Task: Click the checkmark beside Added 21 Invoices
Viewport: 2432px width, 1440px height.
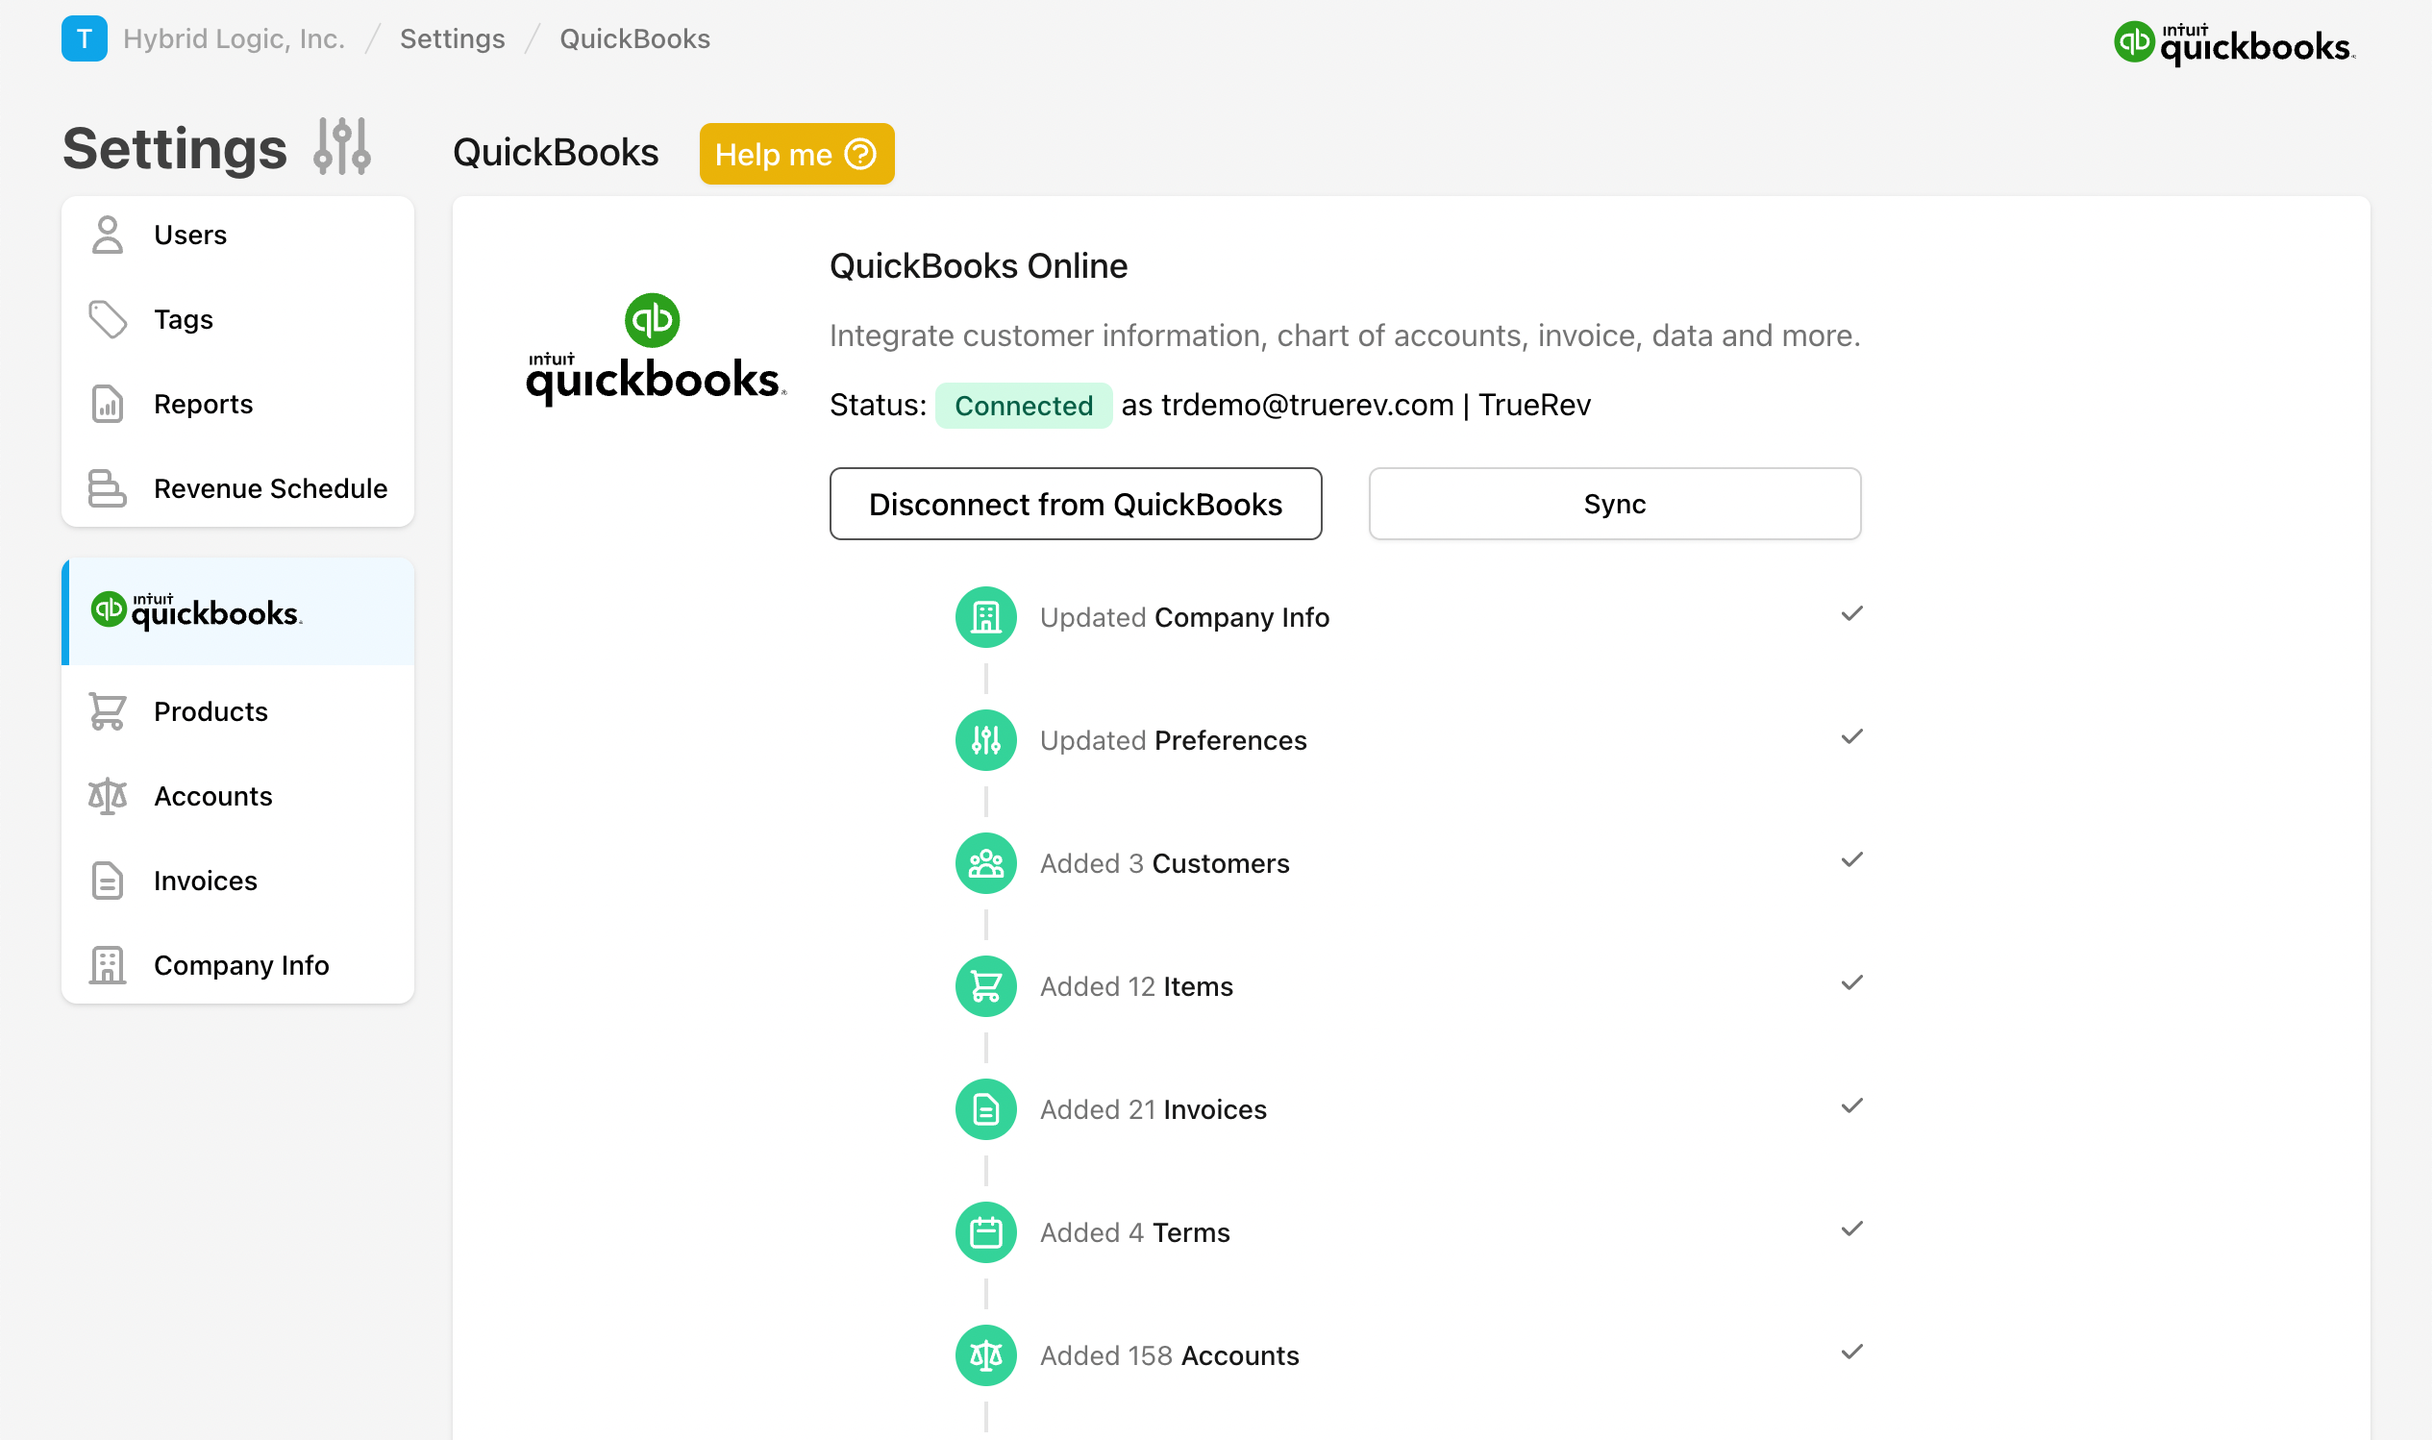Action: (x=1851, y=1106)
